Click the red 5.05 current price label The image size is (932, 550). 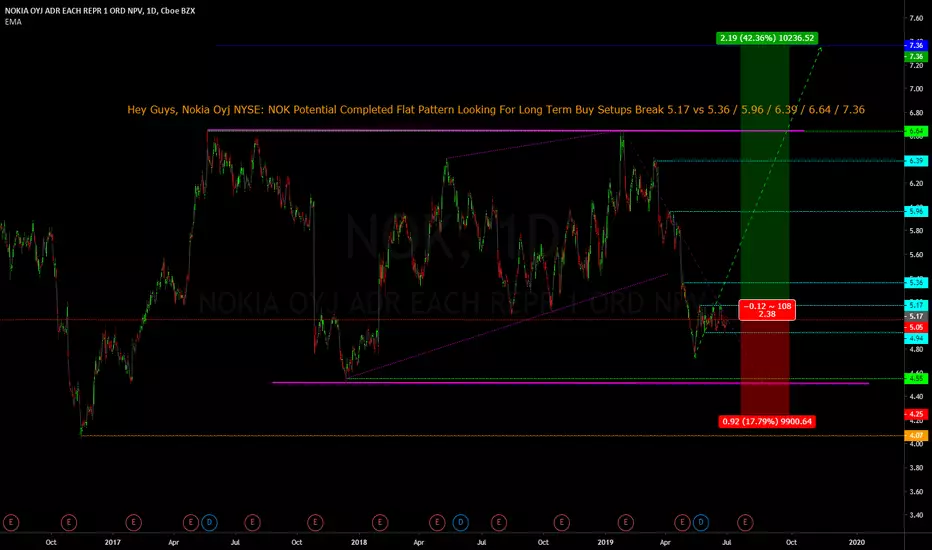(915, 327)
